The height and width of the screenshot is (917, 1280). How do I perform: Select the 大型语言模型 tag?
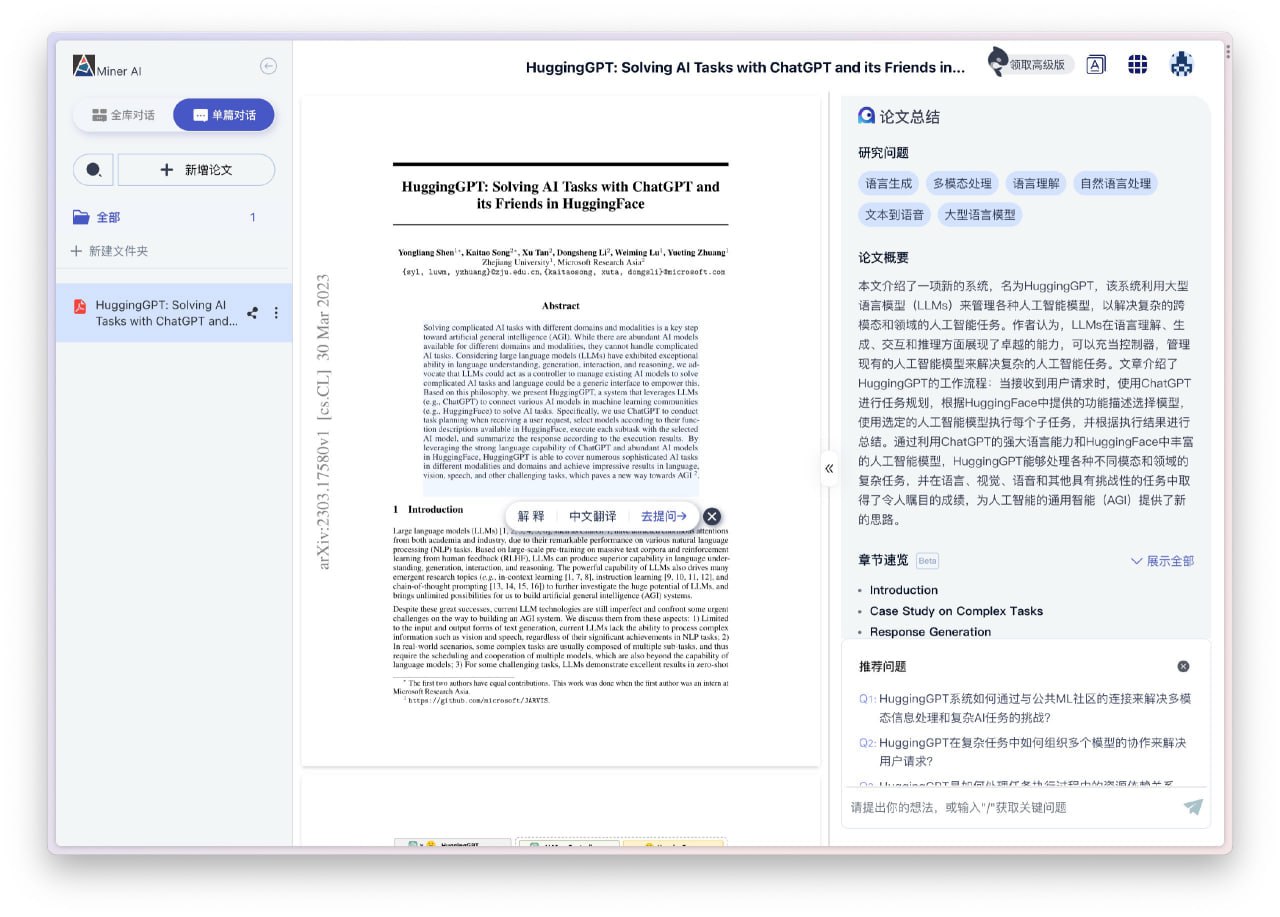(980, 214)
